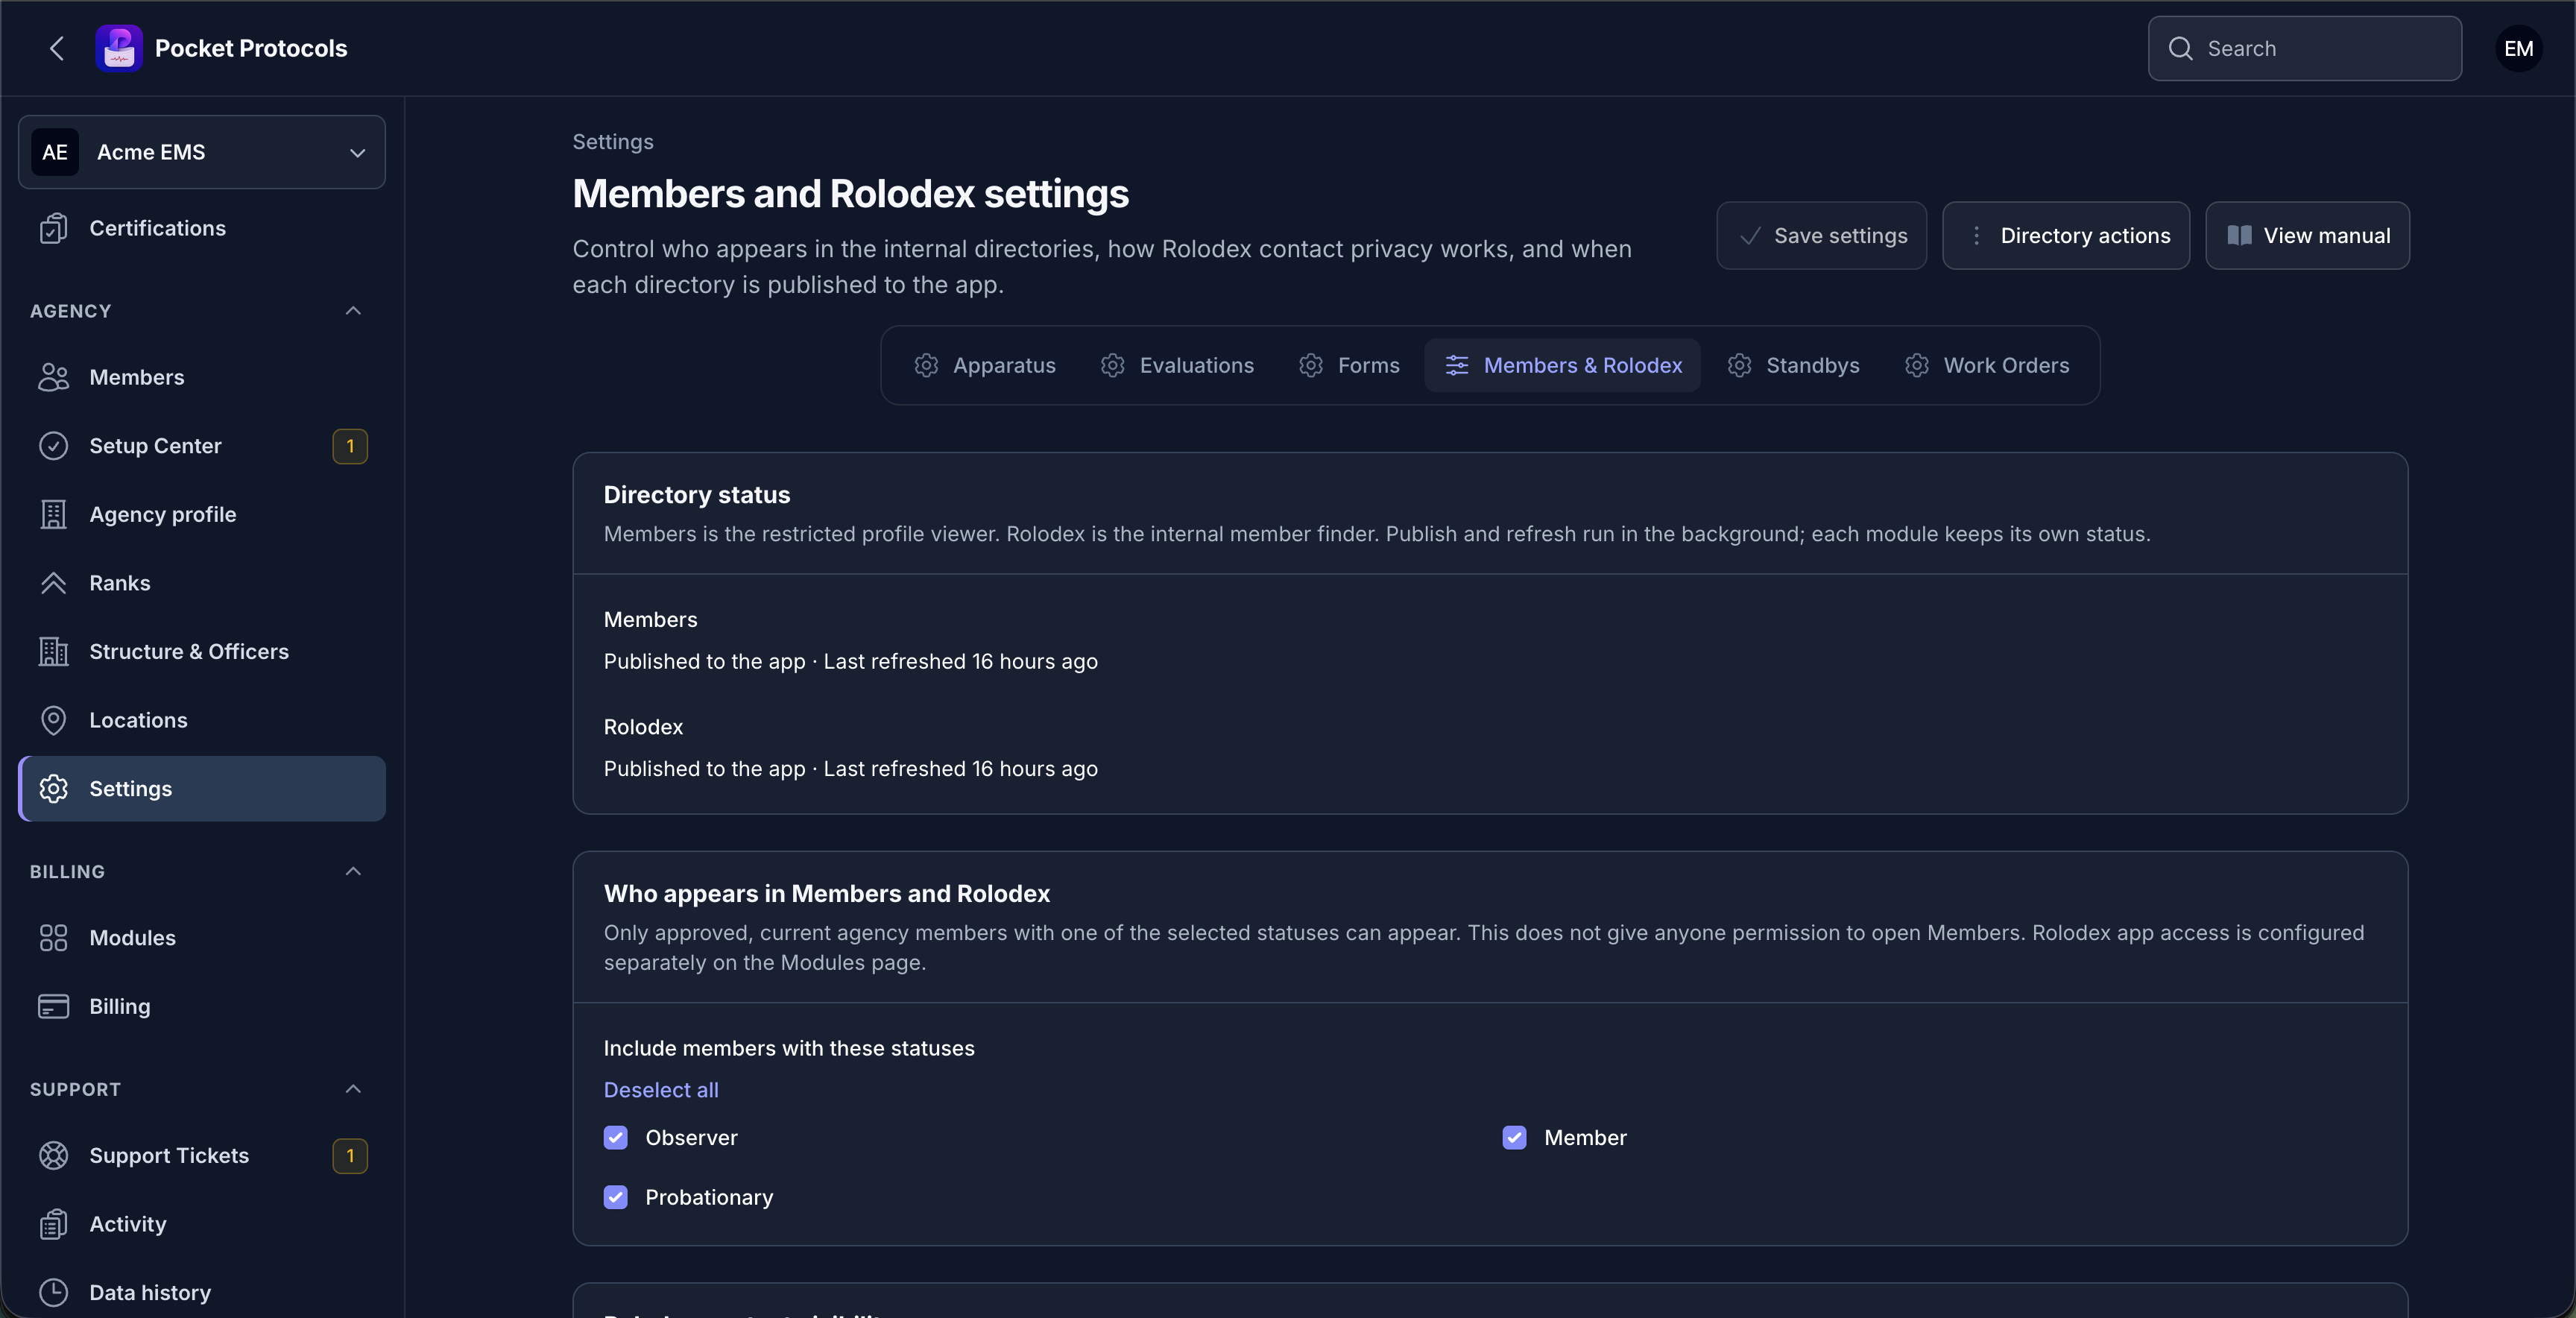Uncheck the Member status checkbox
Screen dimensions: 2576x1318
coord(1514,1138)
